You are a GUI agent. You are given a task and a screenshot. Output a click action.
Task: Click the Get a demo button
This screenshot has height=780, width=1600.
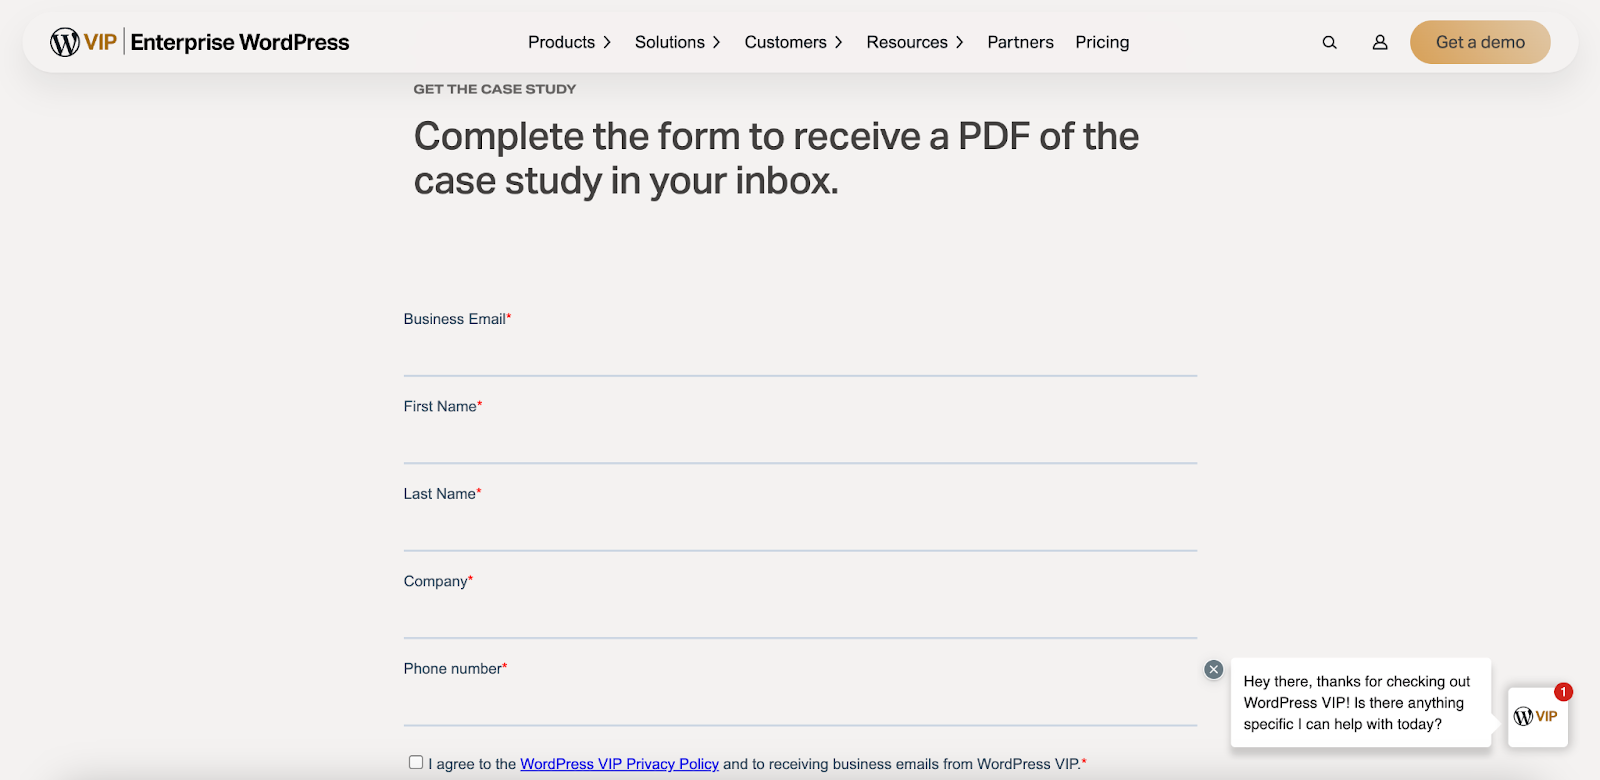pyautogui.click(x=1479, y=42)
